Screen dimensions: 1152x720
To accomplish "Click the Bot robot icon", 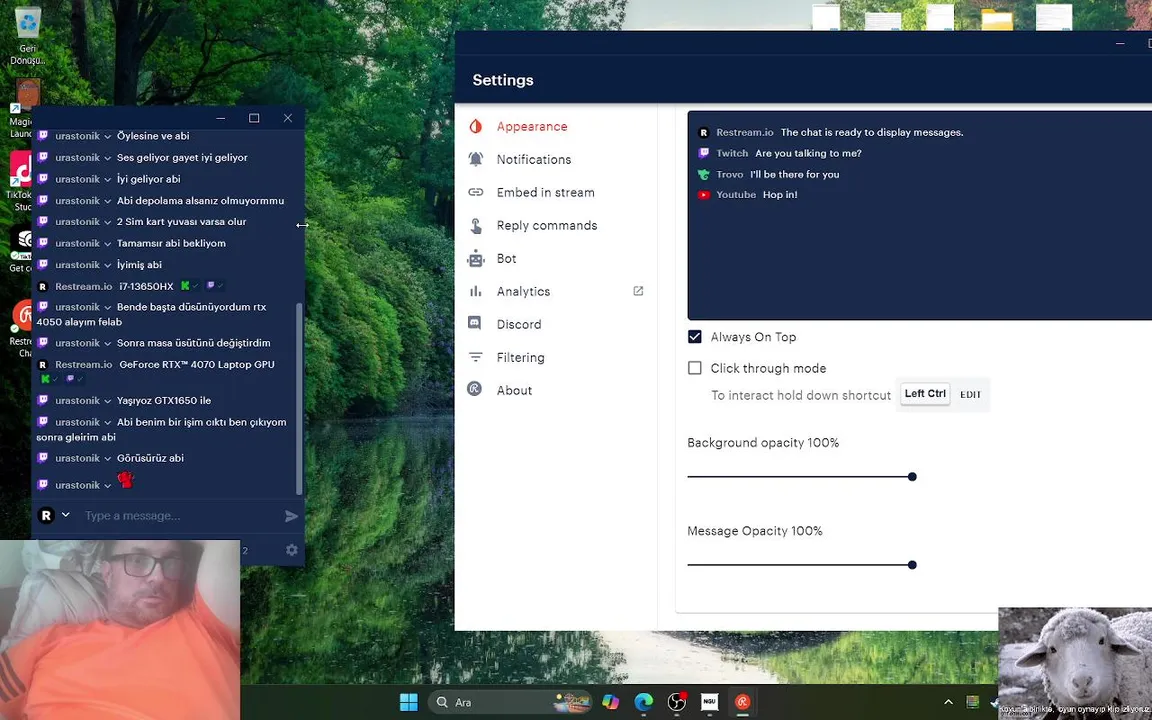I will pos(475,259).
